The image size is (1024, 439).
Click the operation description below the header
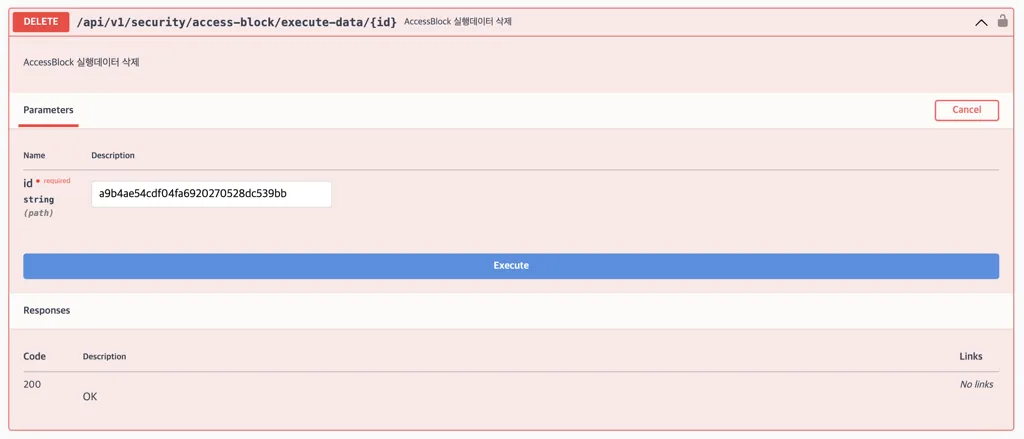(81, 62)
